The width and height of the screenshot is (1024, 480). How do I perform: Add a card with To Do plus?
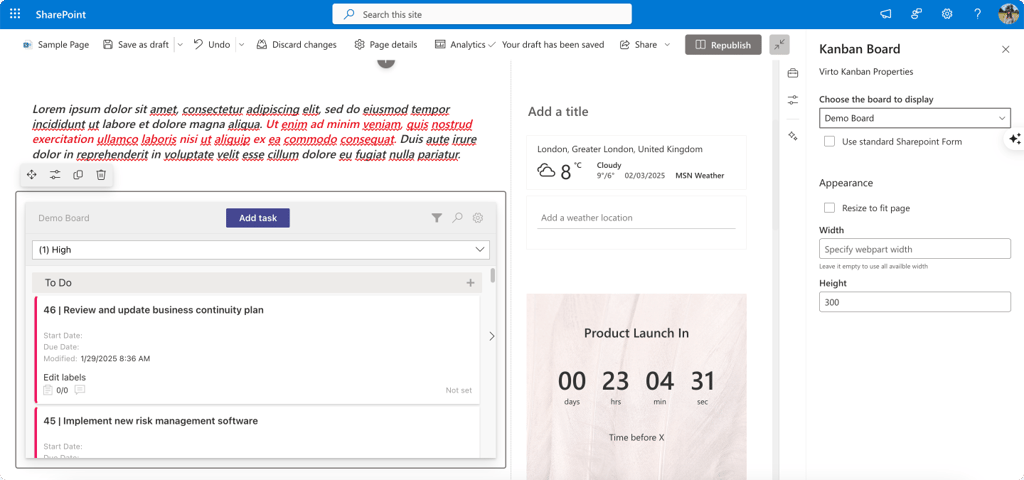point(470,283)
